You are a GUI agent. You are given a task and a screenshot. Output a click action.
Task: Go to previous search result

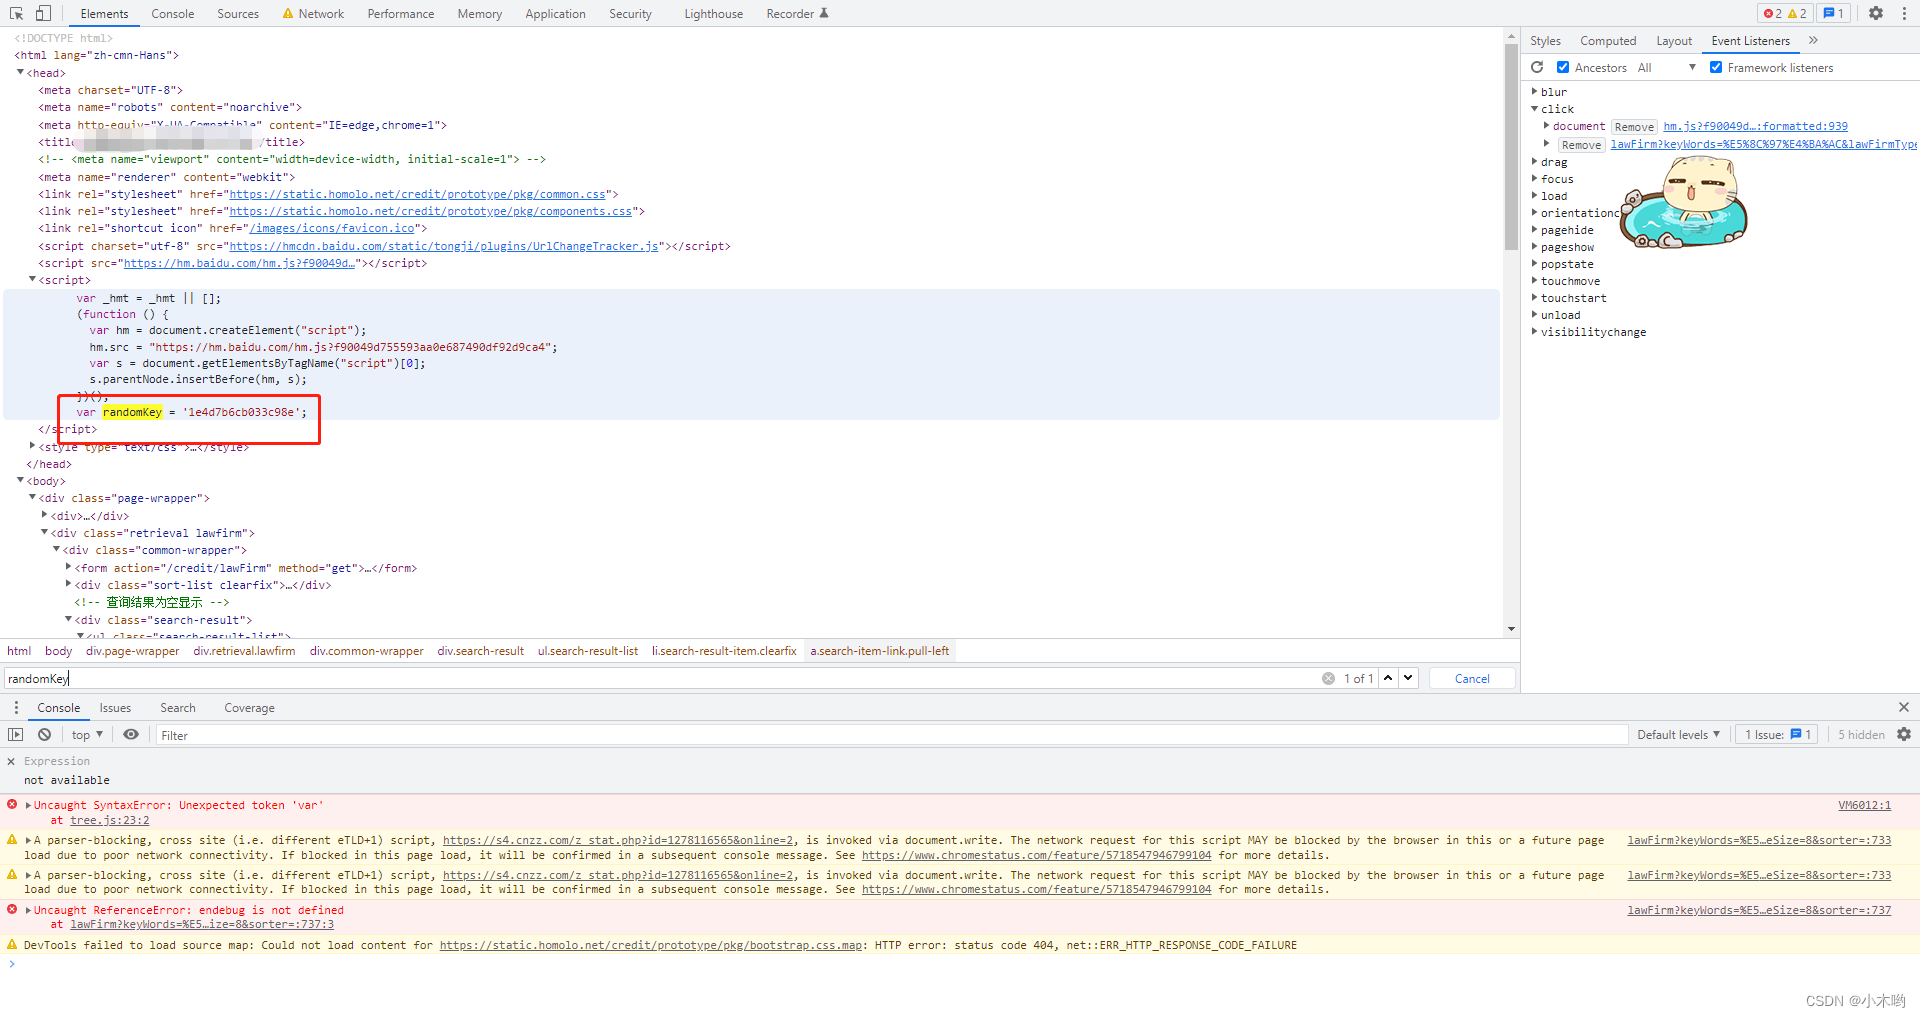tap(1388, 678)
